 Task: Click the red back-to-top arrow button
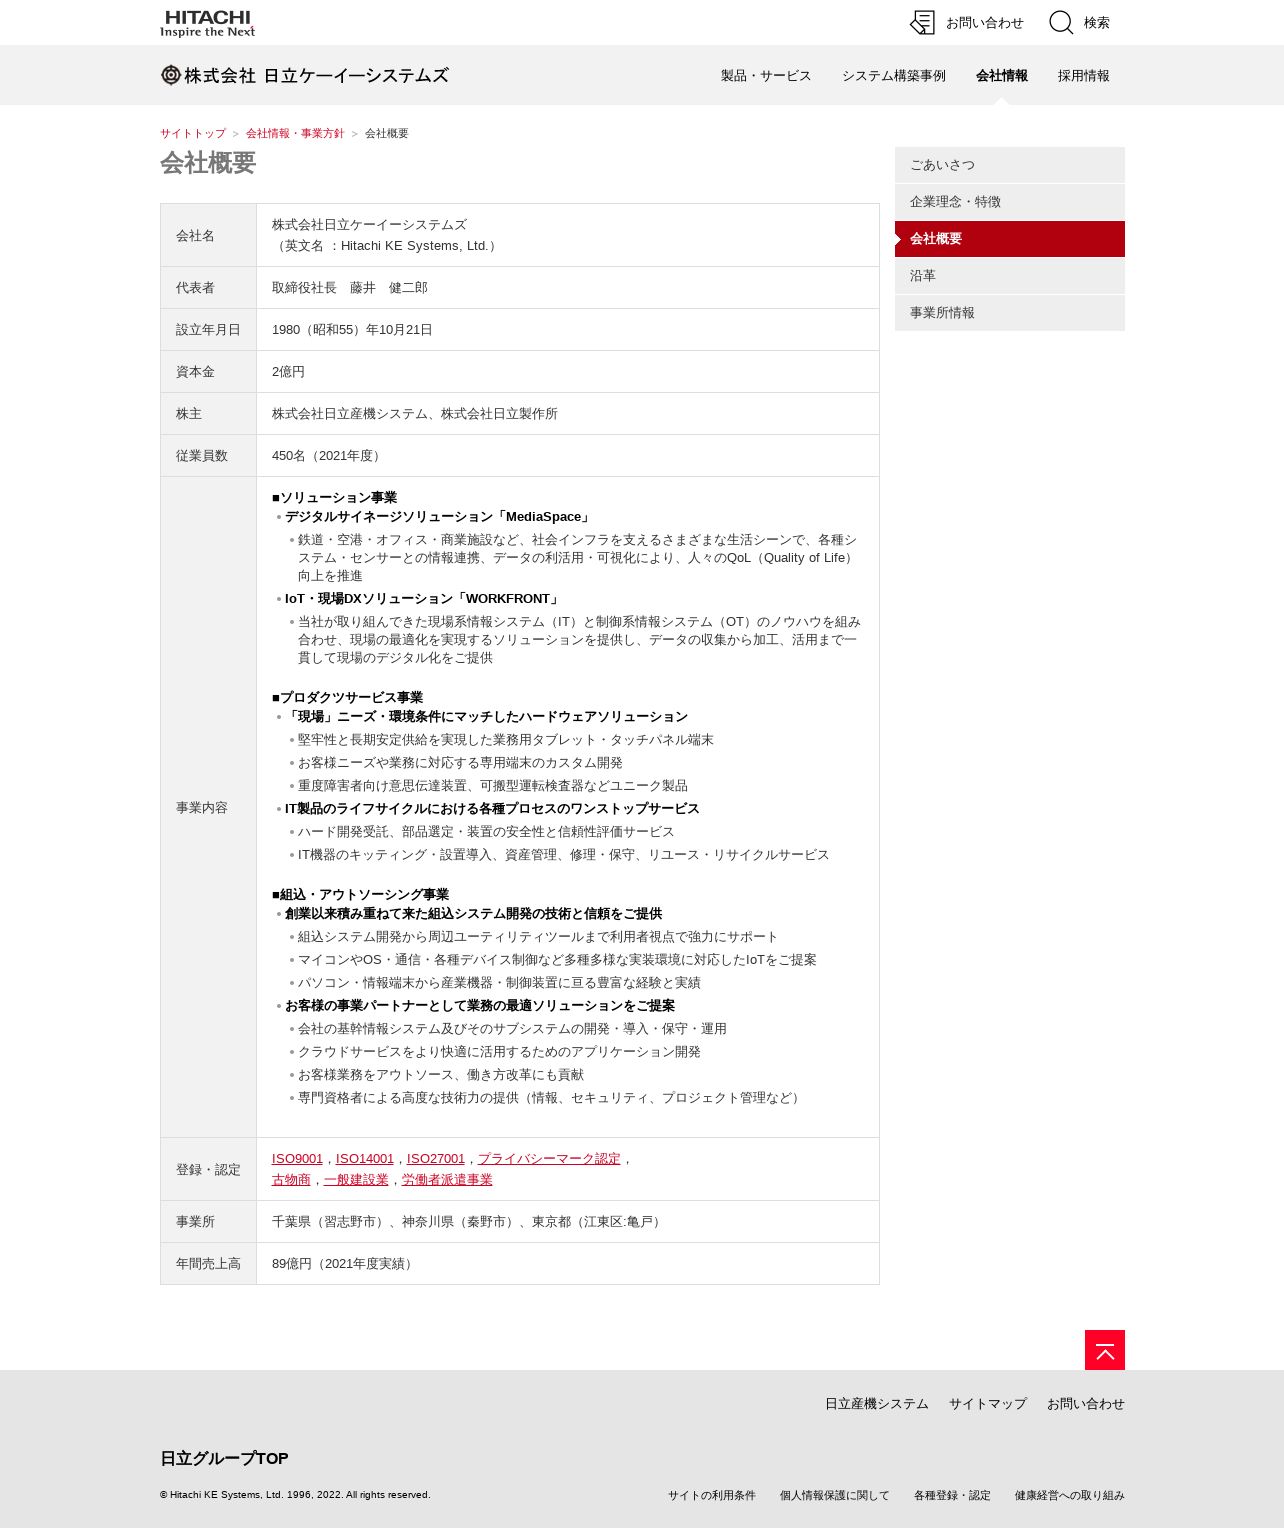tap(1105, 1350)
